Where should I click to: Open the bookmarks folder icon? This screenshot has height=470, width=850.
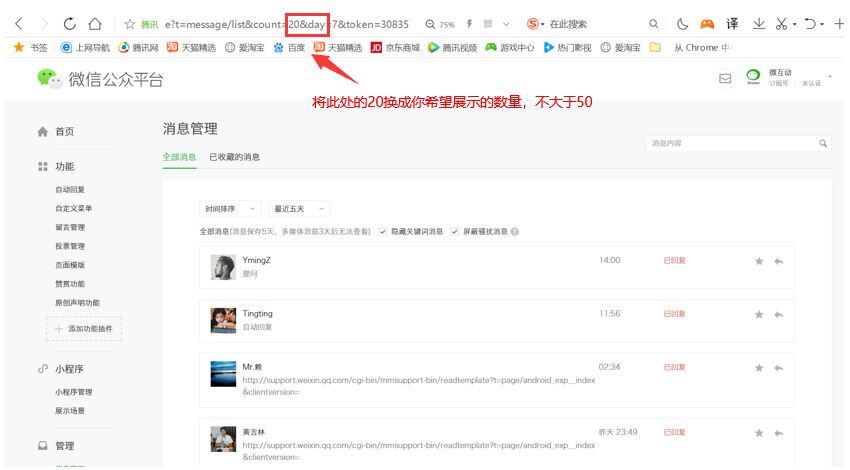[x=655, y=48]
